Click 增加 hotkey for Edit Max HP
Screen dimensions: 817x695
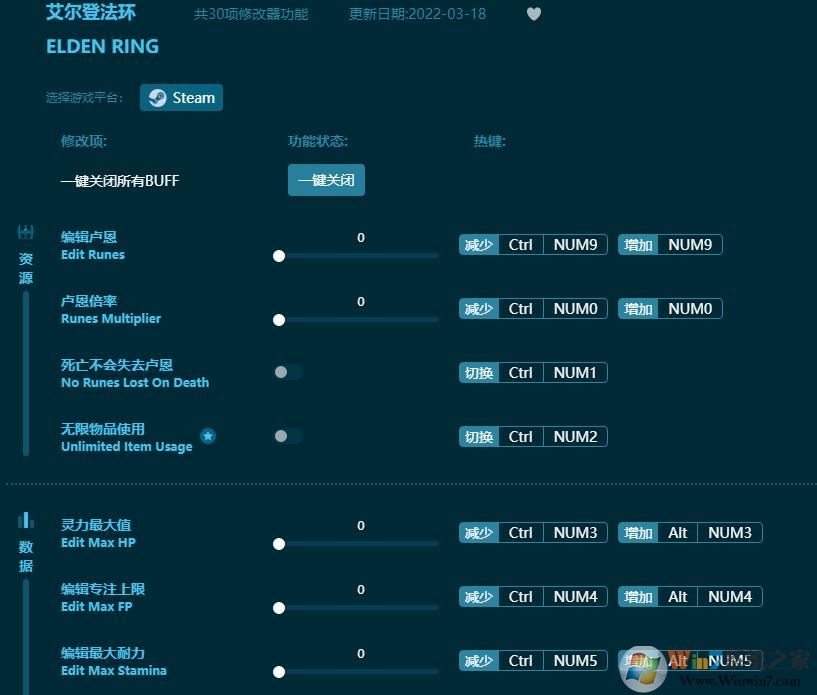tap(638, 533)
